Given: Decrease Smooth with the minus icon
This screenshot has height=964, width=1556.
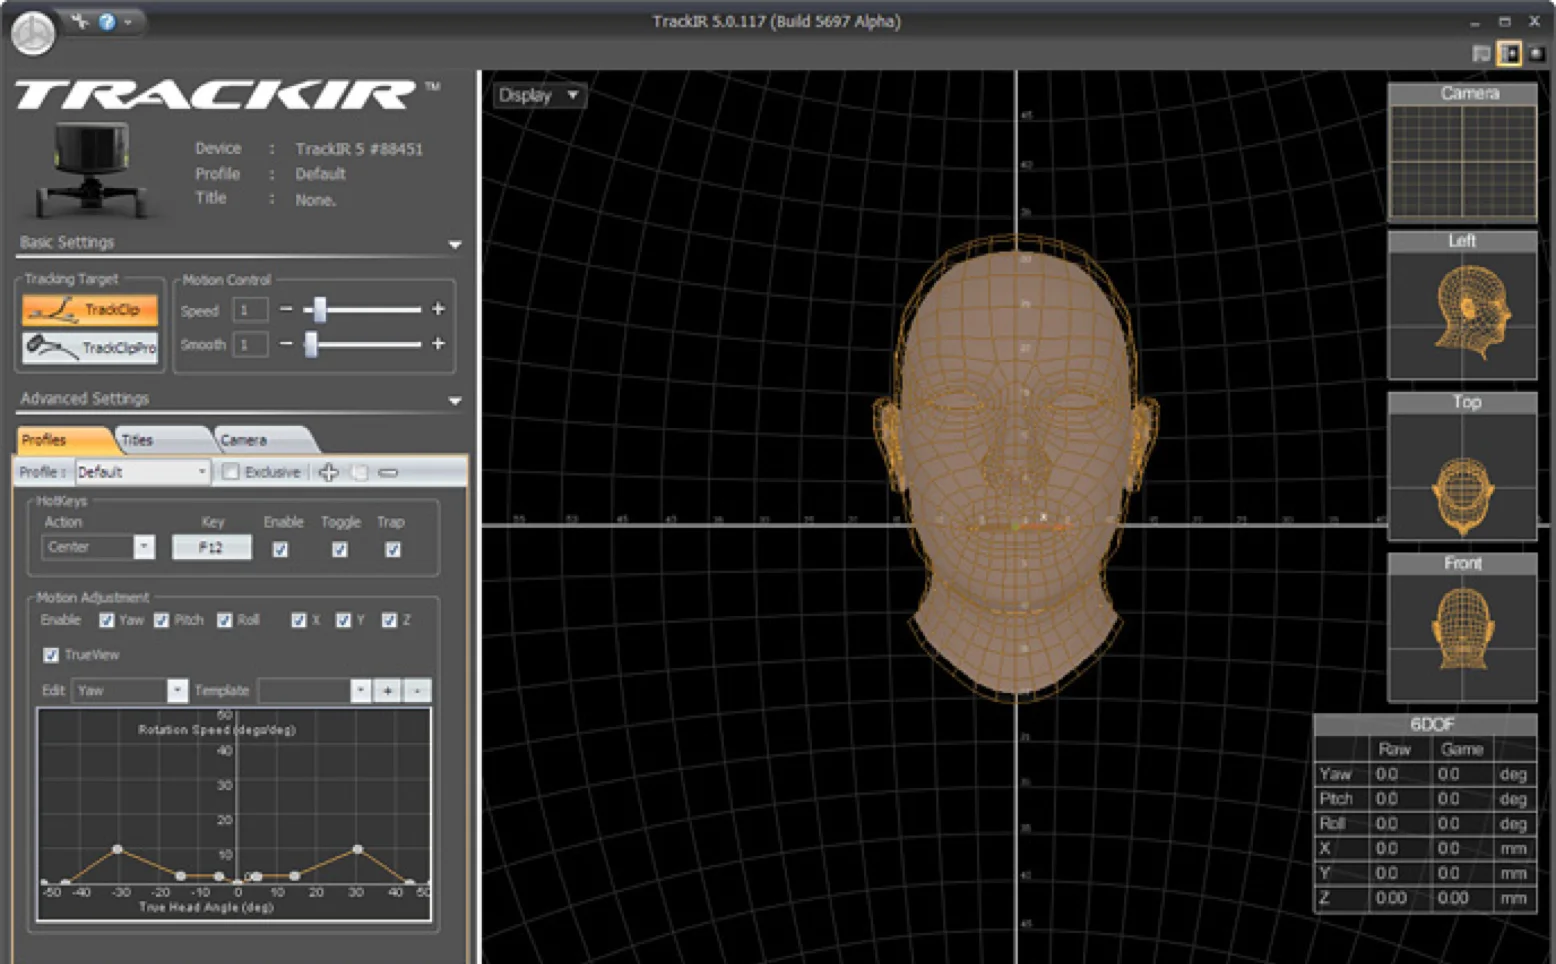Looking at the screenshot, I should (x=286, y=344).
